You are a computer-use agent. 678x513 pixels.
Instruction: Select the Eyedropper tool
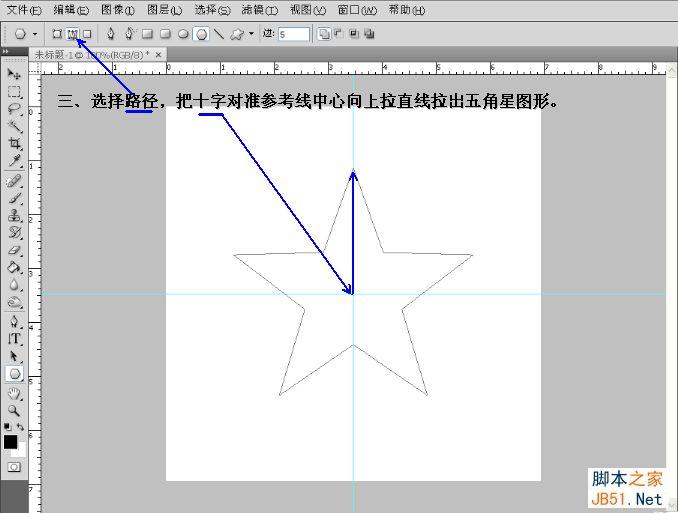click(14, 161)
